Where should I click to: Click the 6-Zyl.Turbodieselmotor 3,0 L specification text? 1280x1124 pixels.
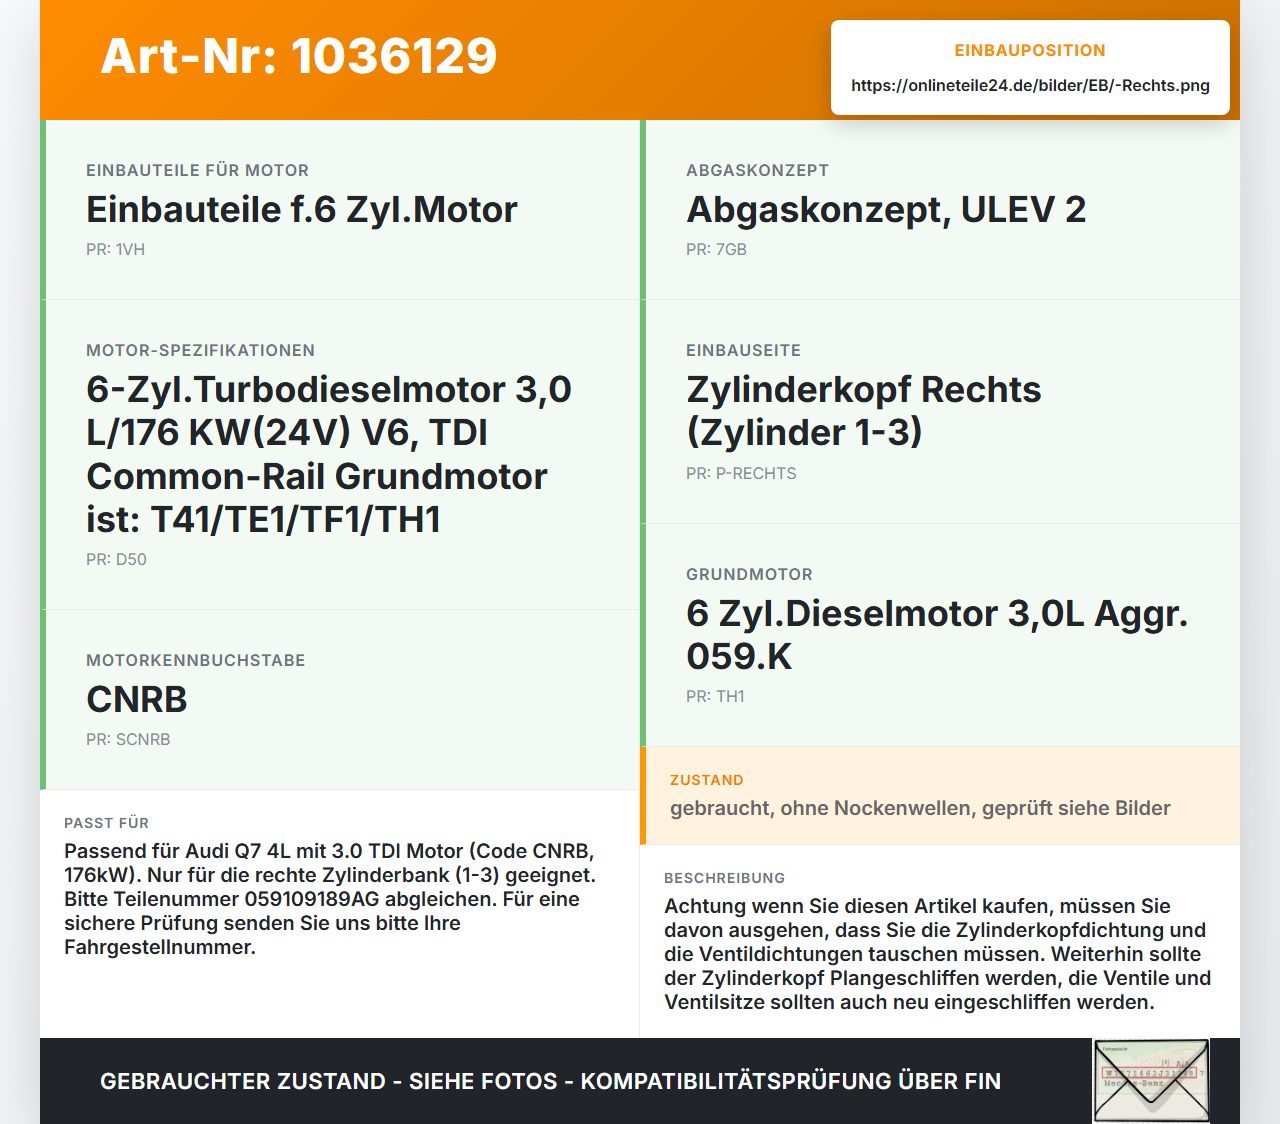[329, 454]
